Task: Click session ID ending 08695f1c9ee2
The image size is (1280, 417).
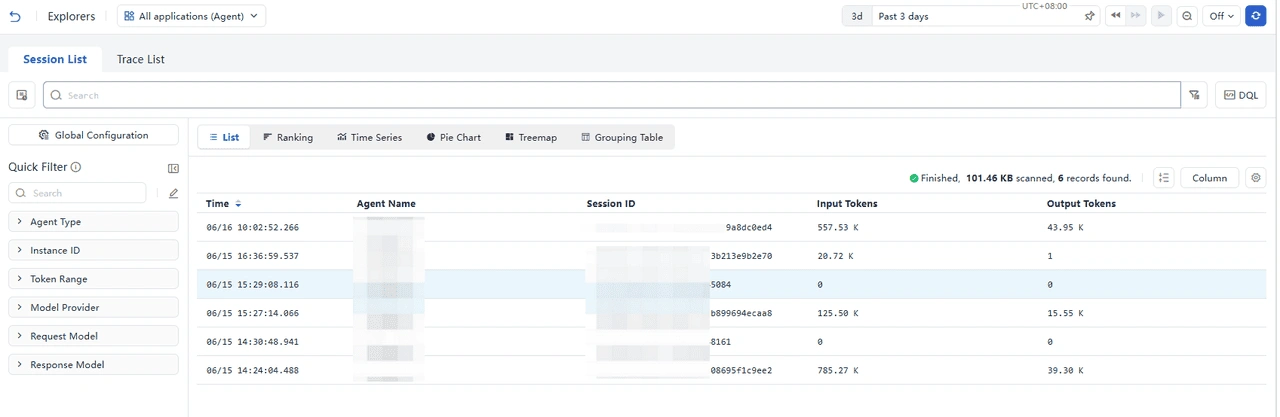Action: coord(741,370)
